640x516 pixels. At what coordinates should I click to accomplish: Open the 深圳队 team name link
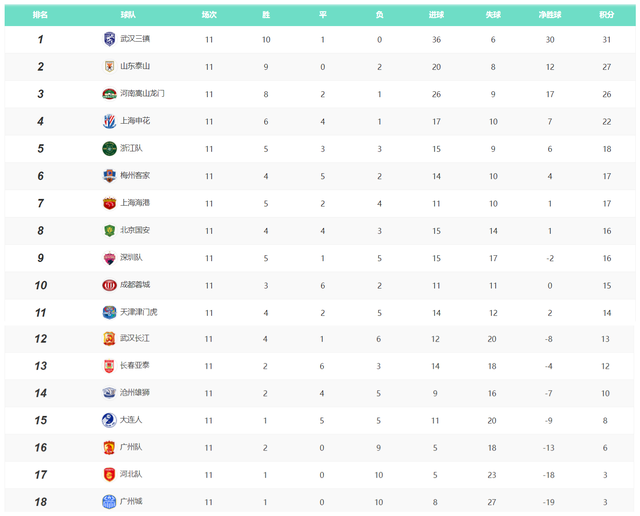tap(131, 257)
